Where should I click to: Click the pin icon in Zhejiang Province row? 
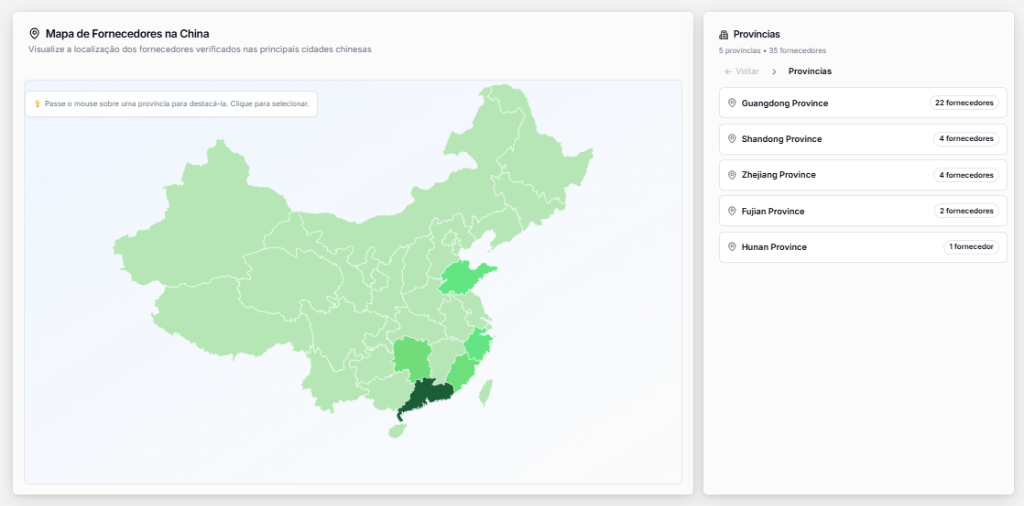[x=731, y=175]
